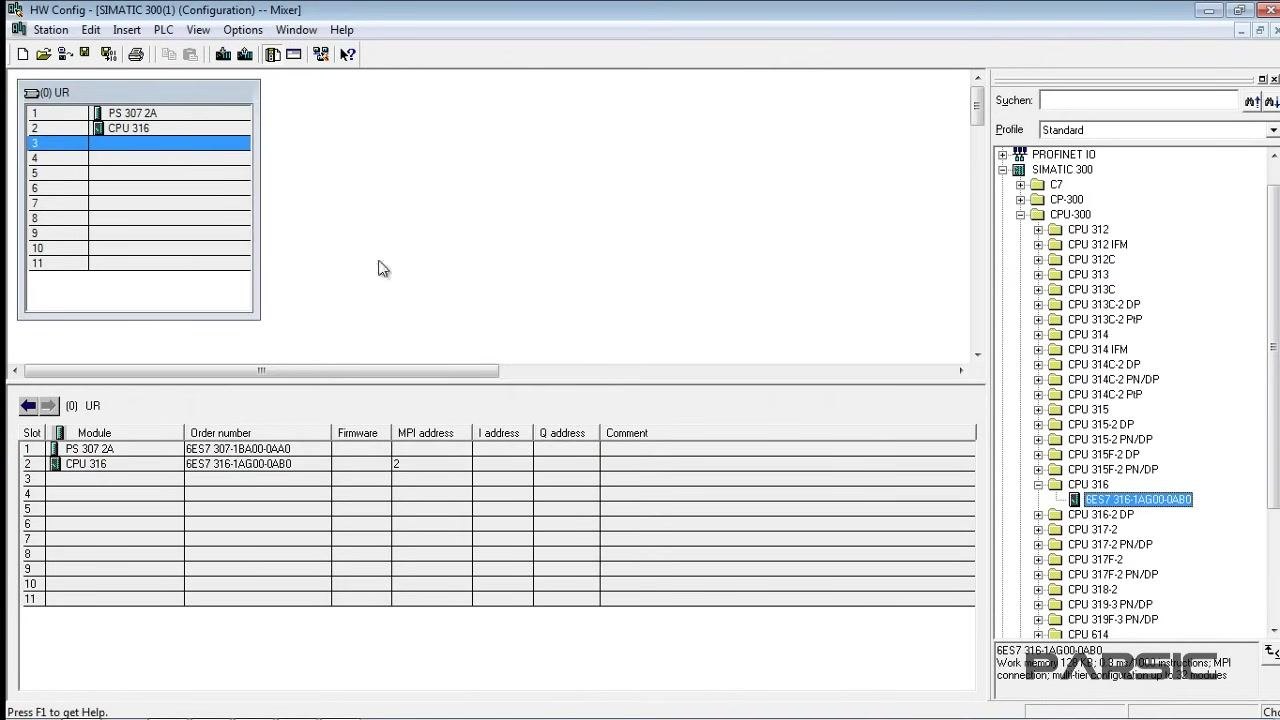
Task: Click the Address Overview window icon
Action: pos(294,54)
